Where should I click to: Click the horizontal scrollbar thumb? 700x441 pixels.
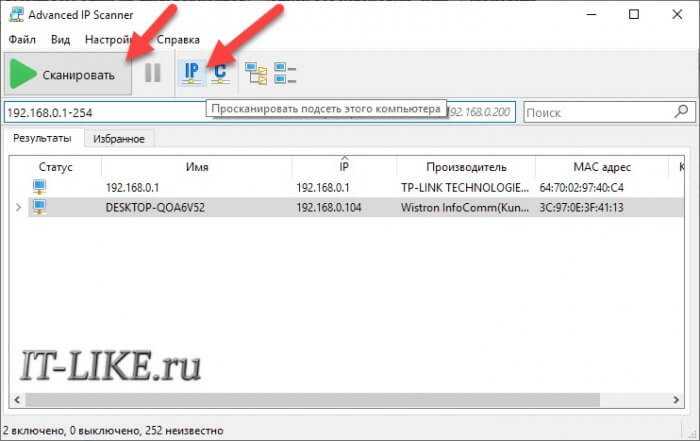pos(312,400)
